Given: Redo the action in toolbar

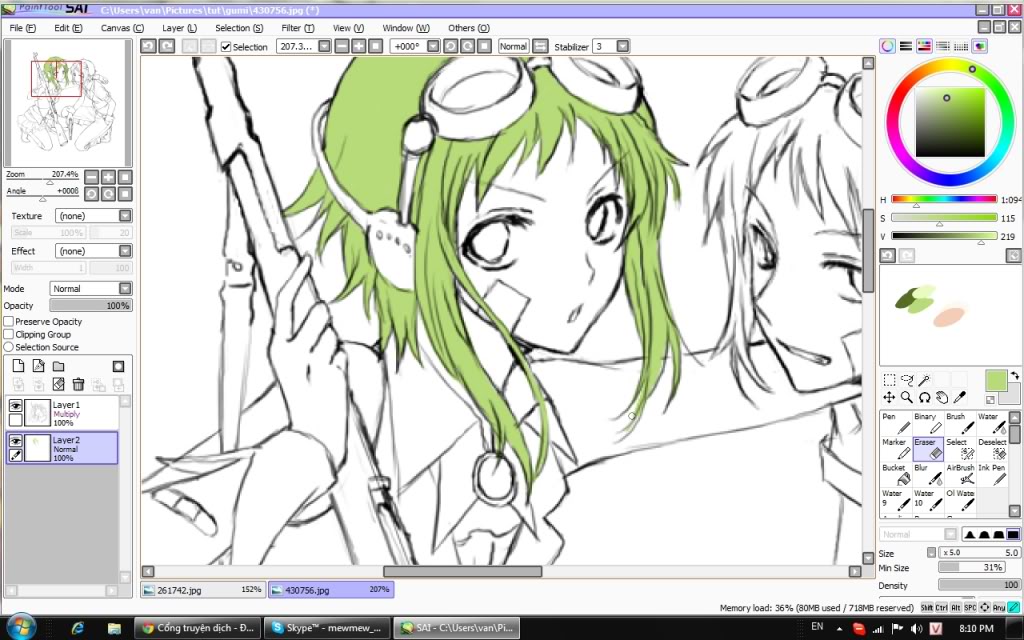Looking at the screenshot, I should click(167, 46).
